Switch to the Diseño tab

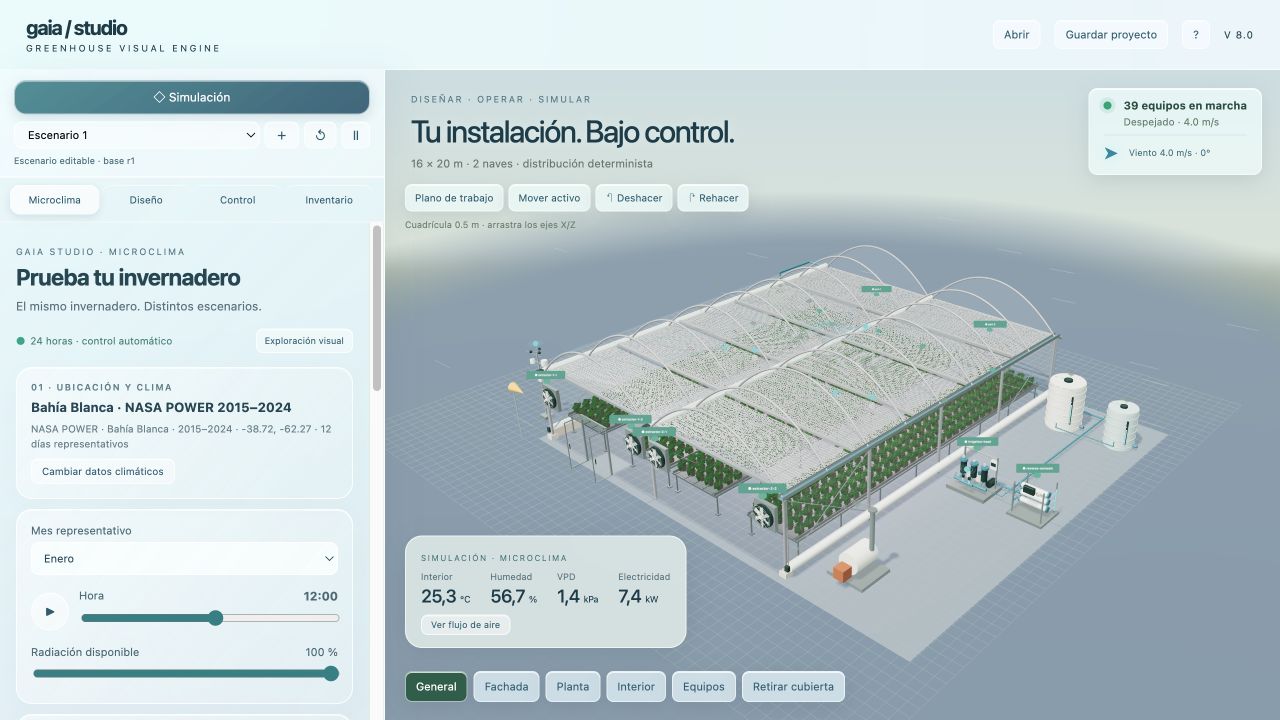pyautogui.click(x=146, y=200)
